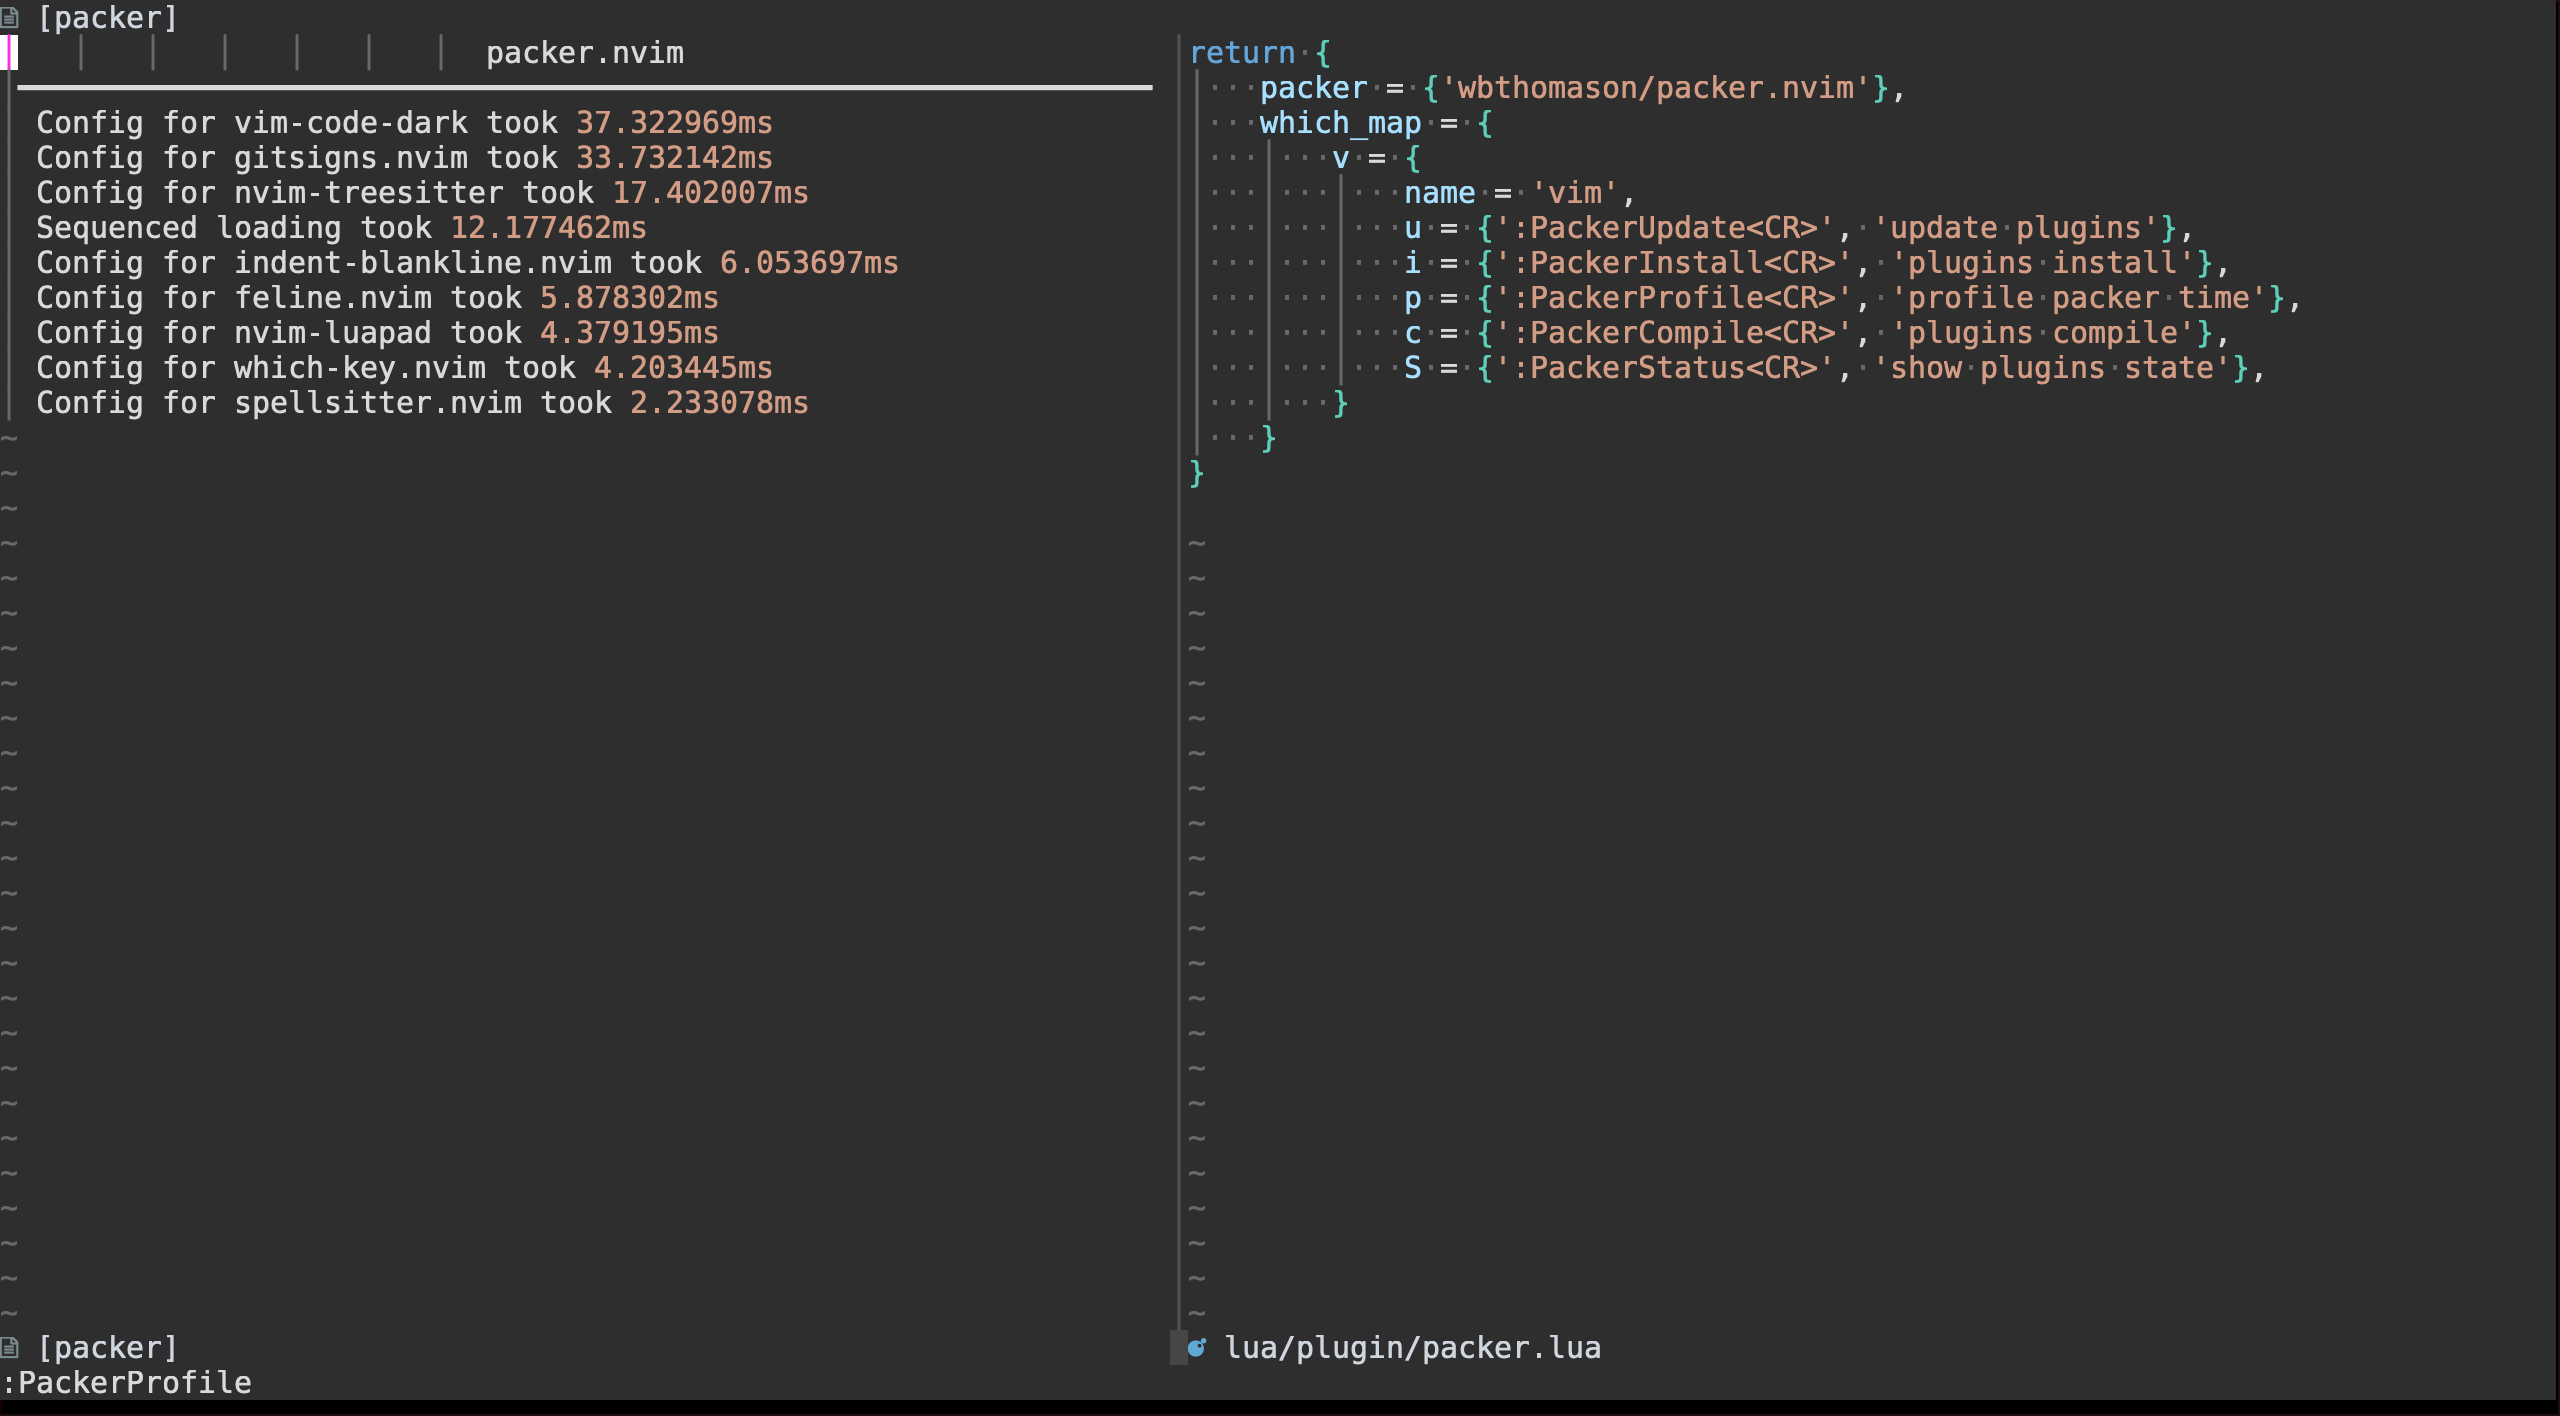This screenshot has height=1416, width=2560.
Task: Click the c mapping key
Action: pyautogui.click(x=1412, y=333)
